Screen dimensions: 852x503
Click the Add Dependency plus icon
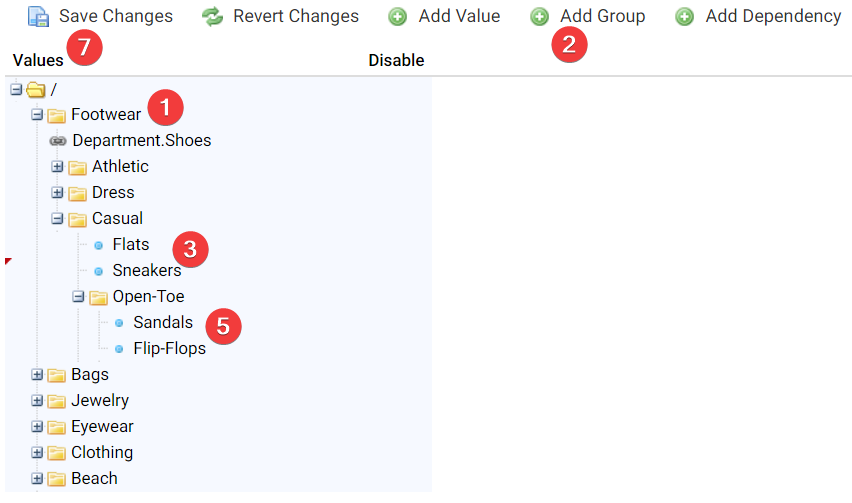pyautogui.click(x=684, y=16)
